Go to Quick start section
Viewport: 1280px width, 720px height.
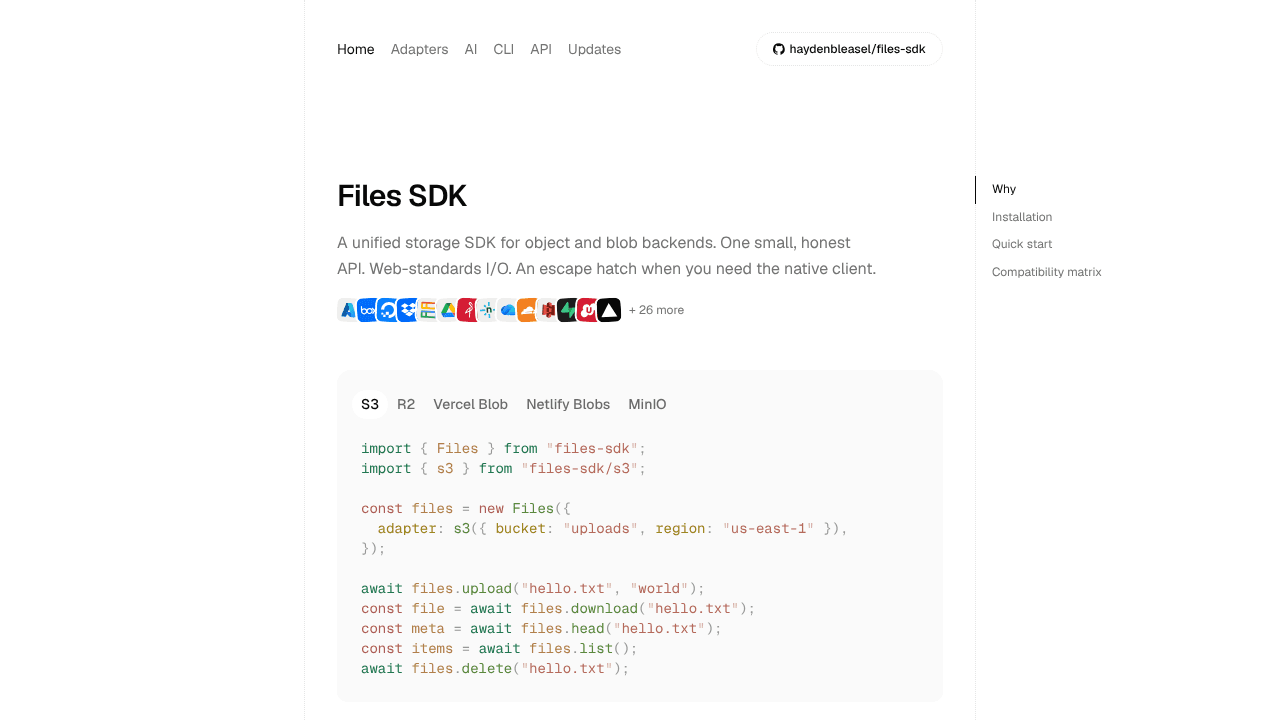point(1022,244)
